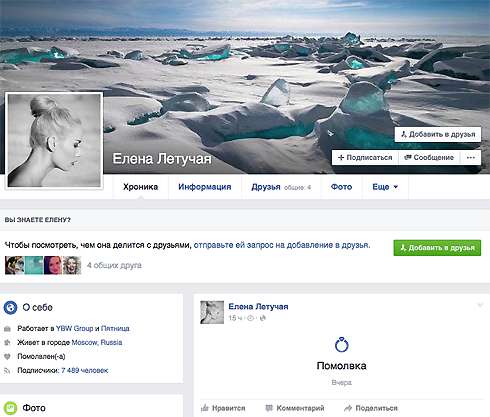This screenshot has height=417, width=490.
Task: Click the home location icon
Action: 7,343
